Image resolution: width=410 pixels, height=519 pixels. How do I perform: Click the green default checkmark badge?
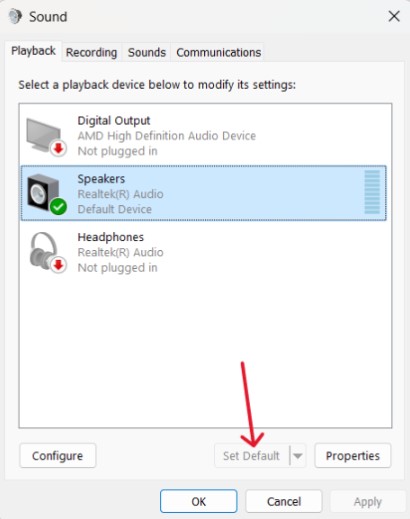click(x=58, y=207)
